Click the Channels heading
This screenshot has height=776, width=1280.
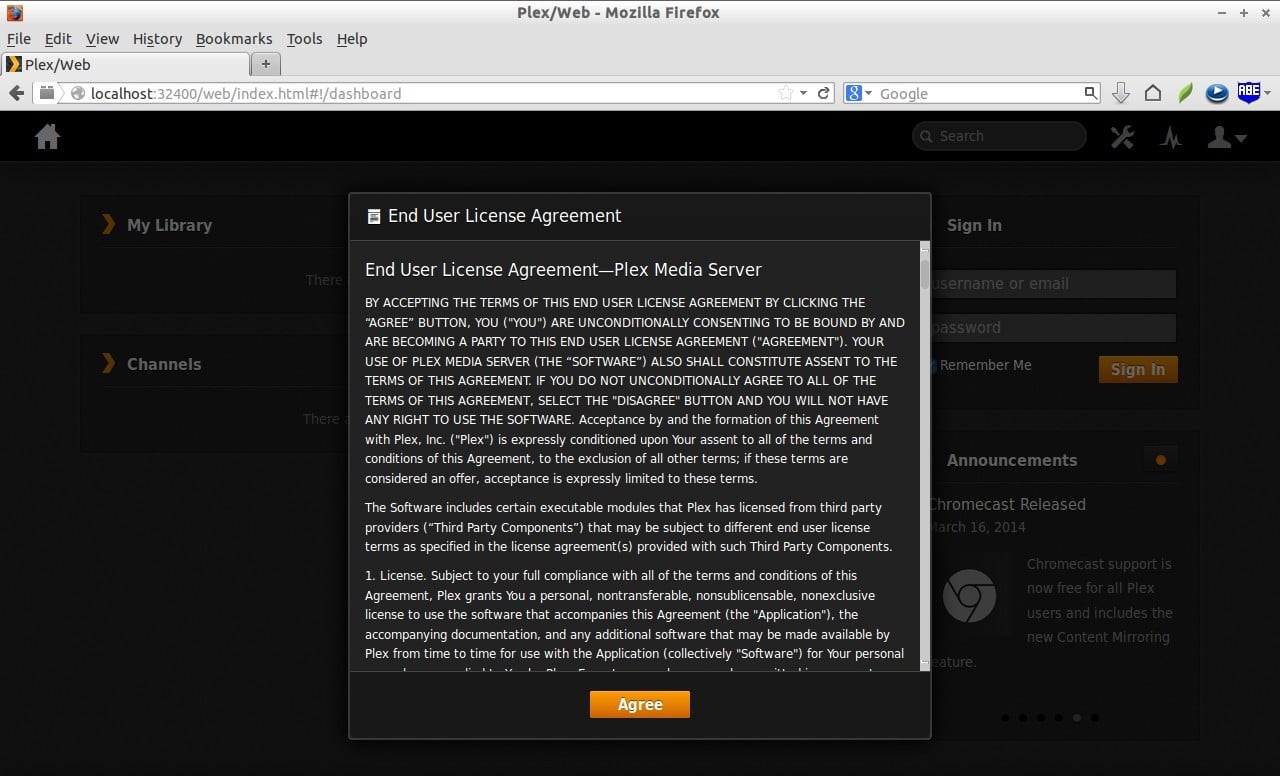click(x=164, y=364)
